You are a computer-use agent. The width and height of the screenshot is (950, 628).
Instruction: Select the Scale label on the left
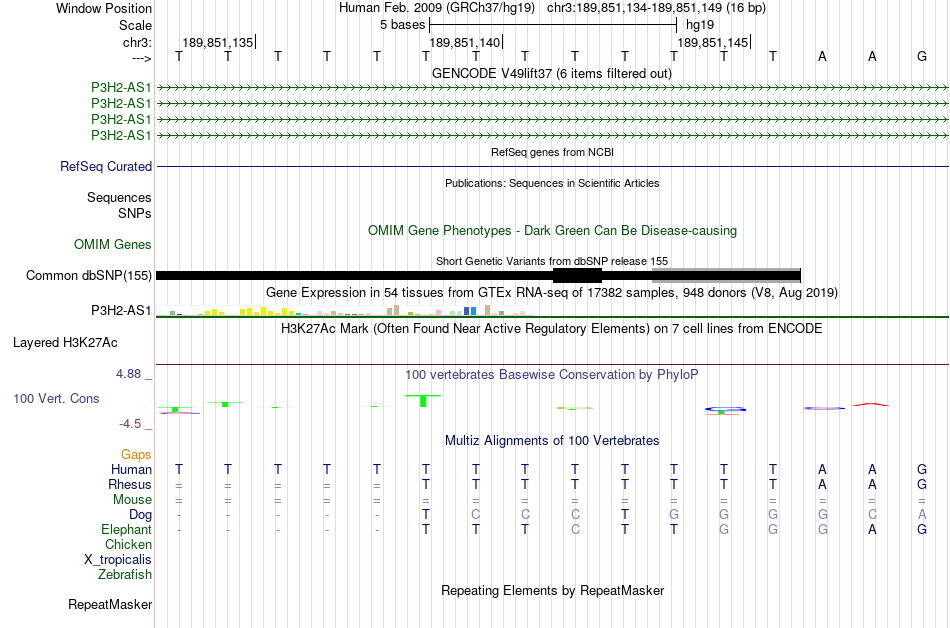[x=135, y=25]
